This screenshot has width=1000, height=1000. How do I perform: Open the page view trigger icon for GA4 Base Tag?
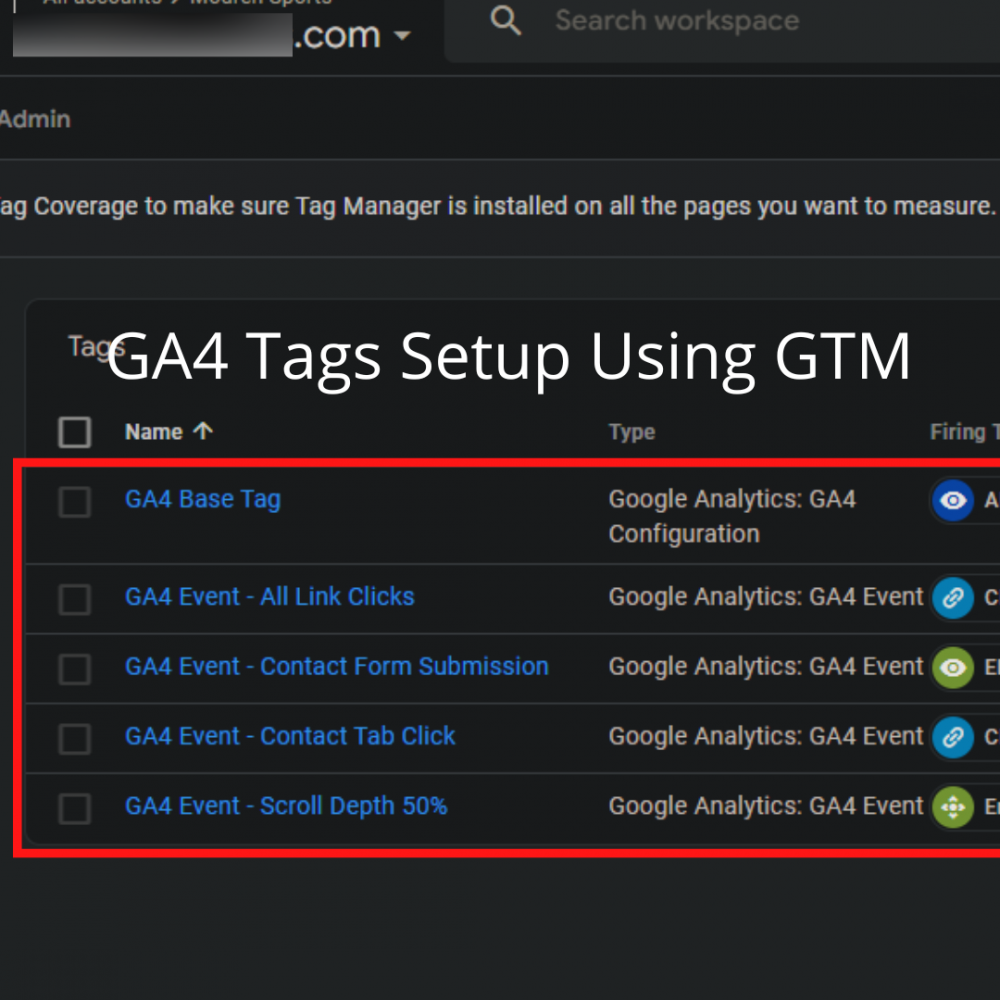953,501
